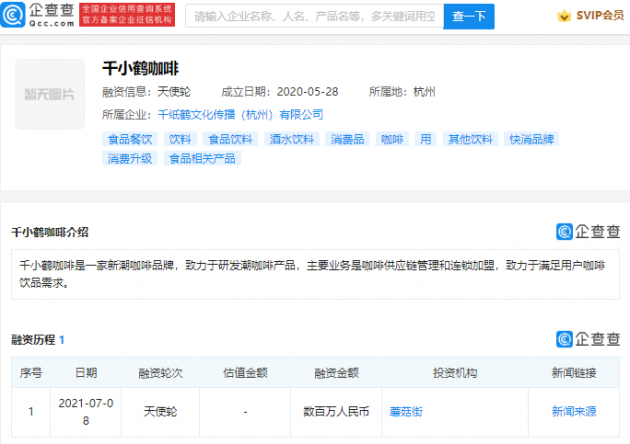Click the 2021-07-08 date cell
Viewport: 630px width, 444px height.
pyautogui.click(x=86, y=412)
